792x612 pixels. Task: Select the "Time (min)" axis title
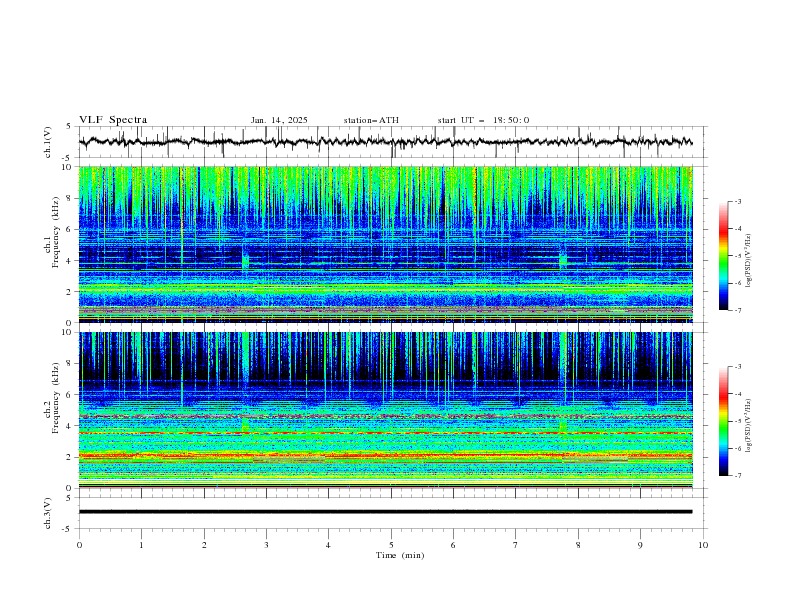[400, 555]
